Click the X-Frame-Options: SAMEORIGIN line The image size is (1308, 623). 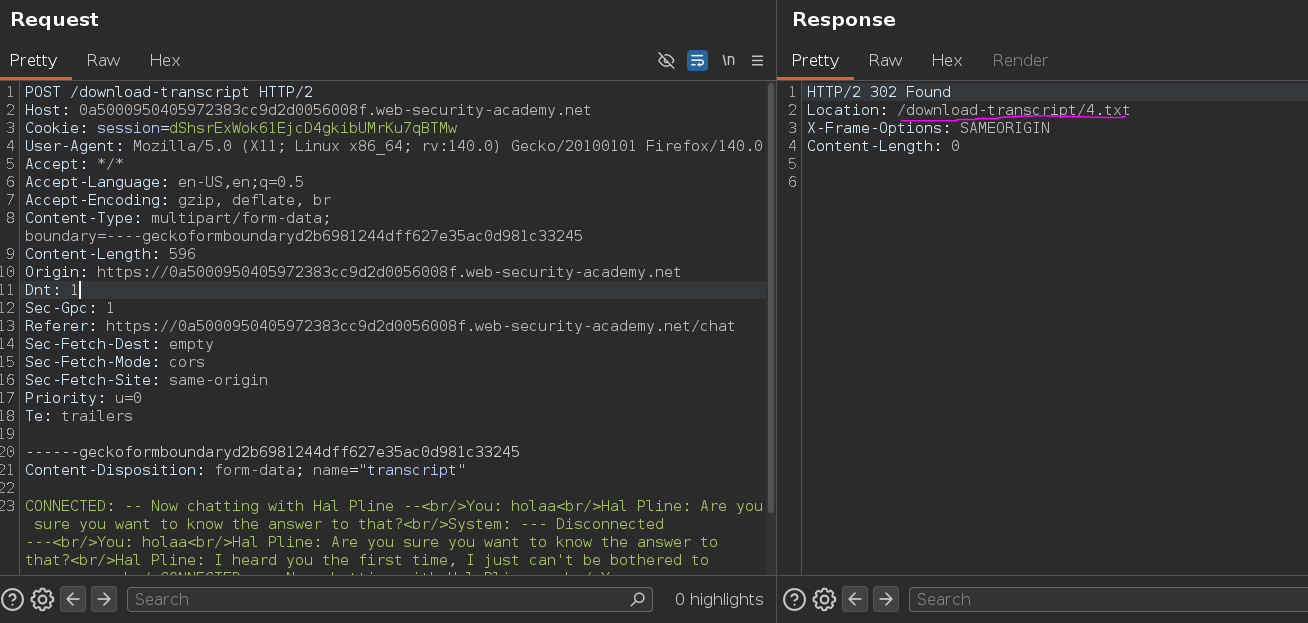coord(928,128)
